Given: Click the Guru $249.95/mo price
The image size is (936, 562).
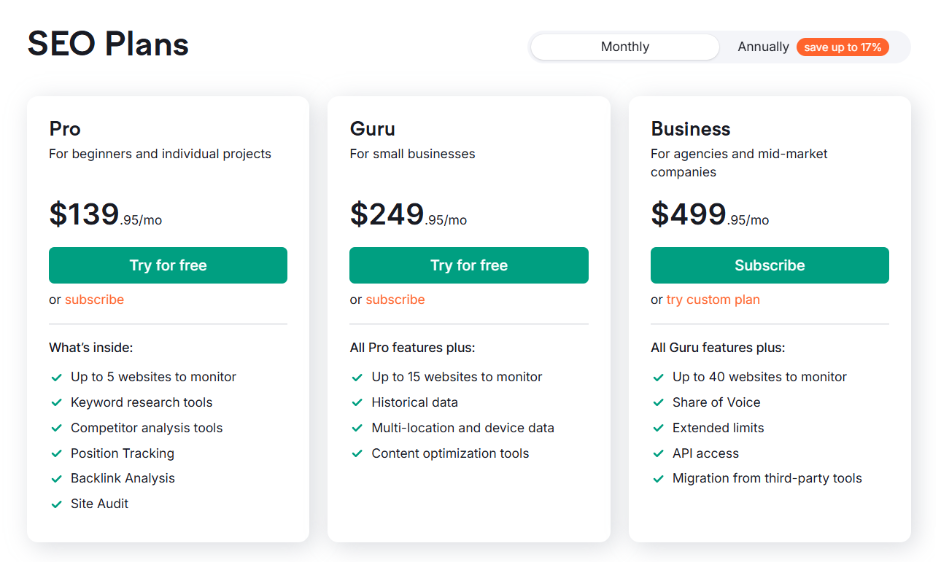Looking at the screenshot, I should (408, 215).
